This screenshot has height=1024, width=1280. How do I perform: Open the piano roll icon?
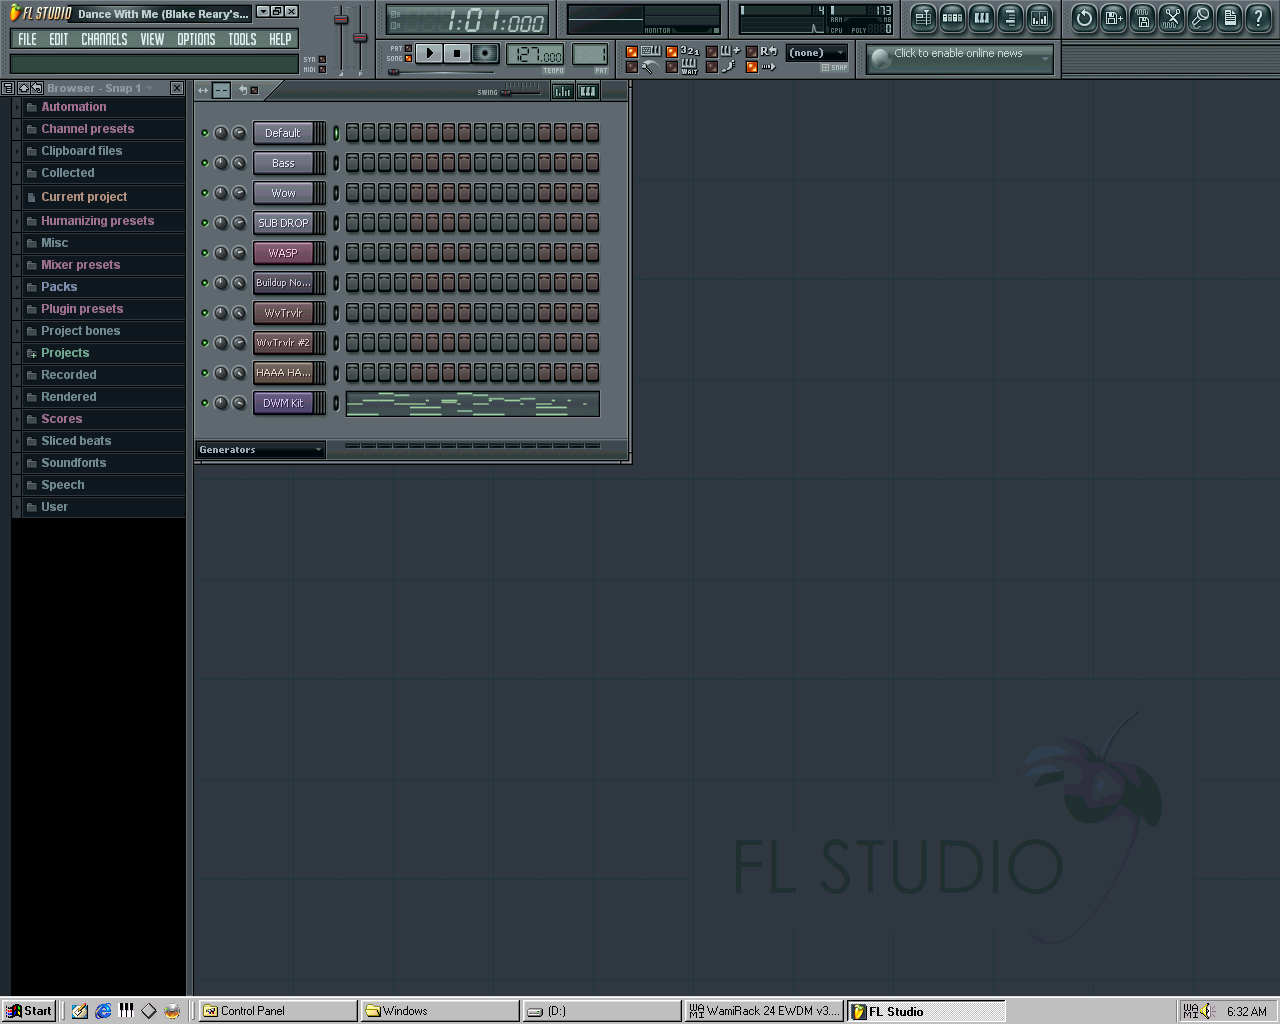[981, 17]
